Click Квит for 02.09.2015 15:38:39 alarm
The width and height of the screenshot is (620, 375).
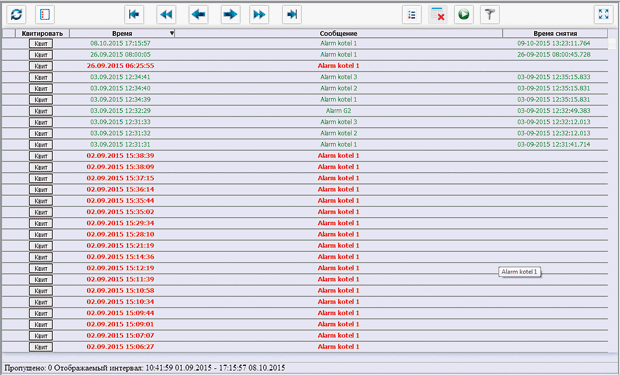(41, 156)
